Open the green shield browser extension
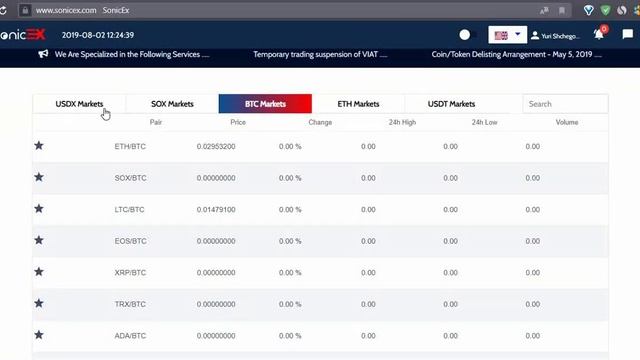640x360 pixels. pyautogui.click(x=605, y=10)
